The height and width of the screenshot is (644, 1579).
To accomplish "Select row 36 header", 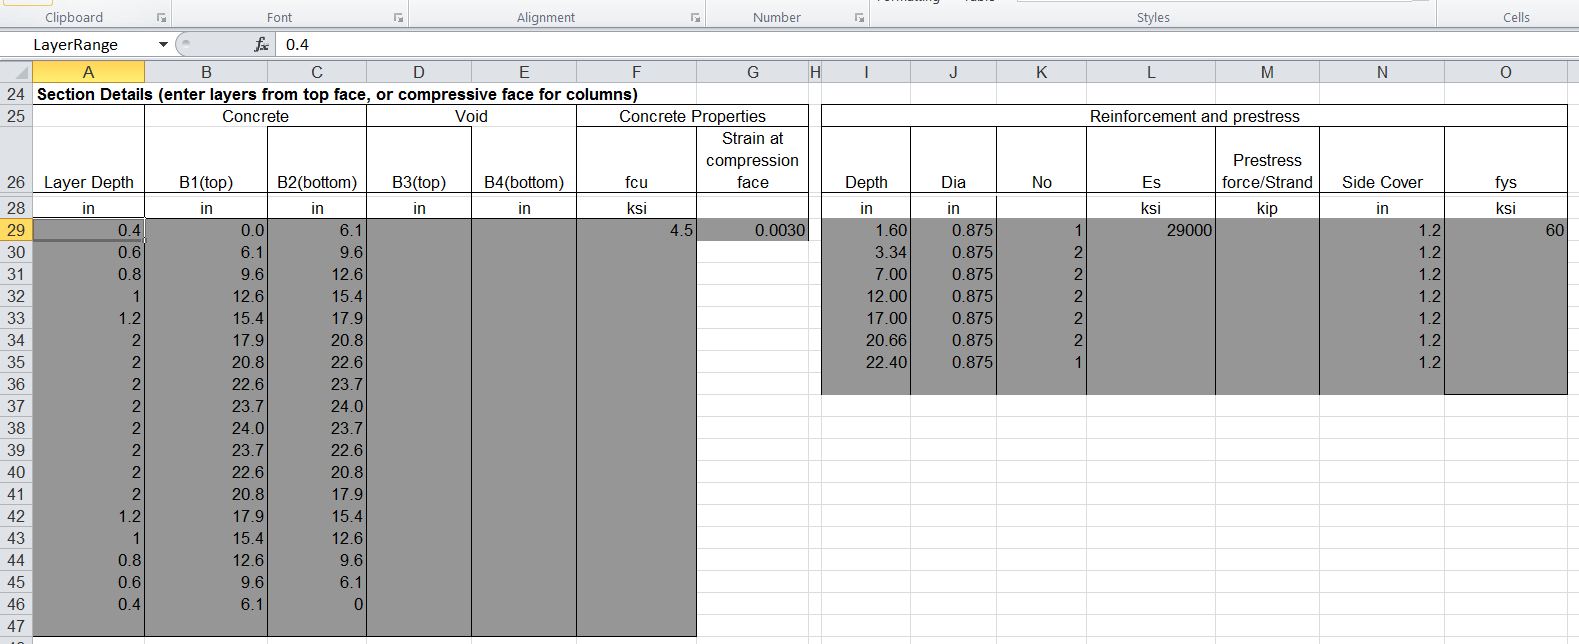I will 16,384.
